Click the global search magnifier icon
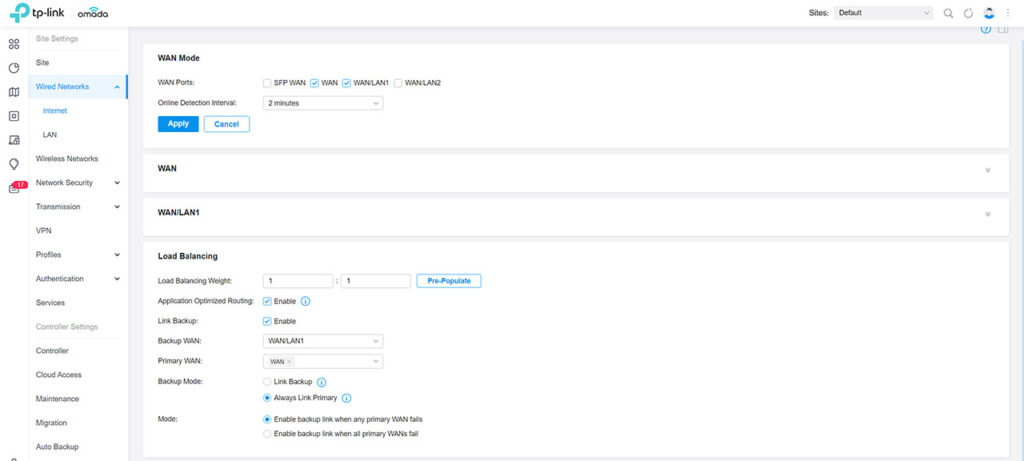1024x461 pixels. click(948, 13)
